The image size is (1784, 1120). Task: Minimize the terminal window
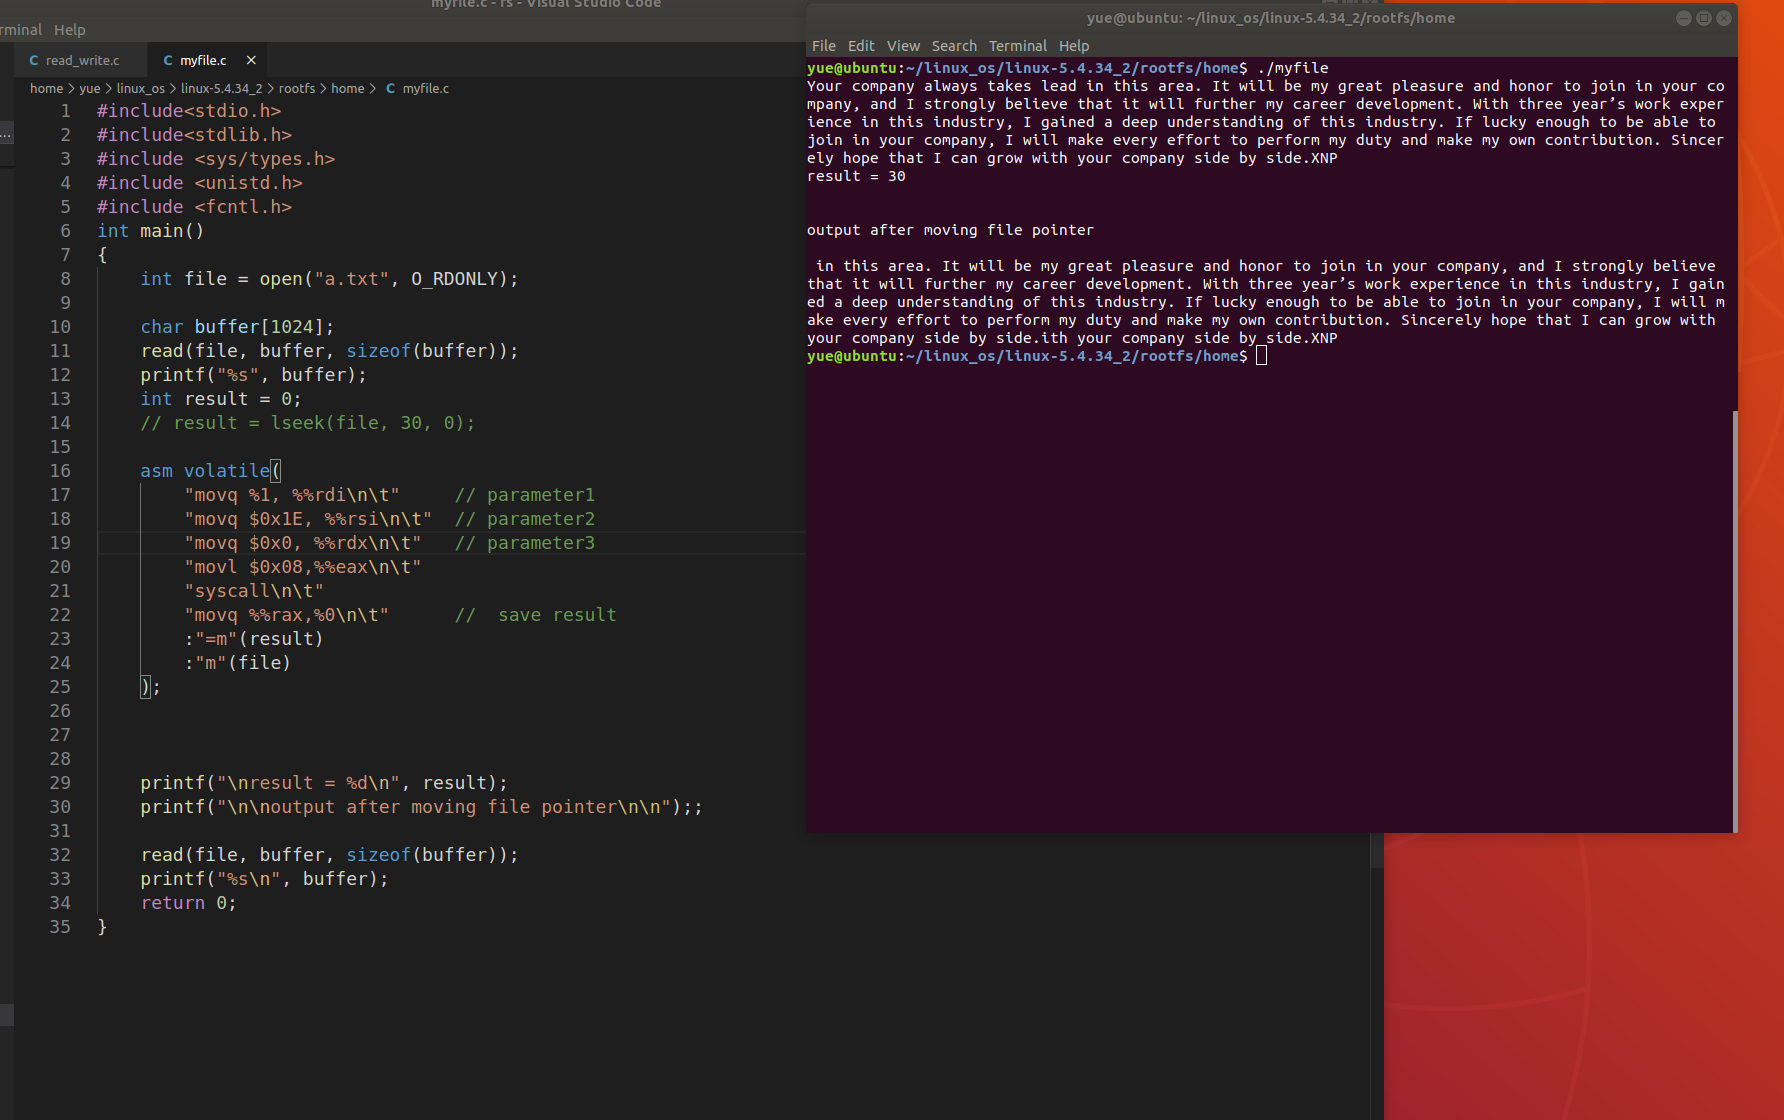(x=1684, y=18)
